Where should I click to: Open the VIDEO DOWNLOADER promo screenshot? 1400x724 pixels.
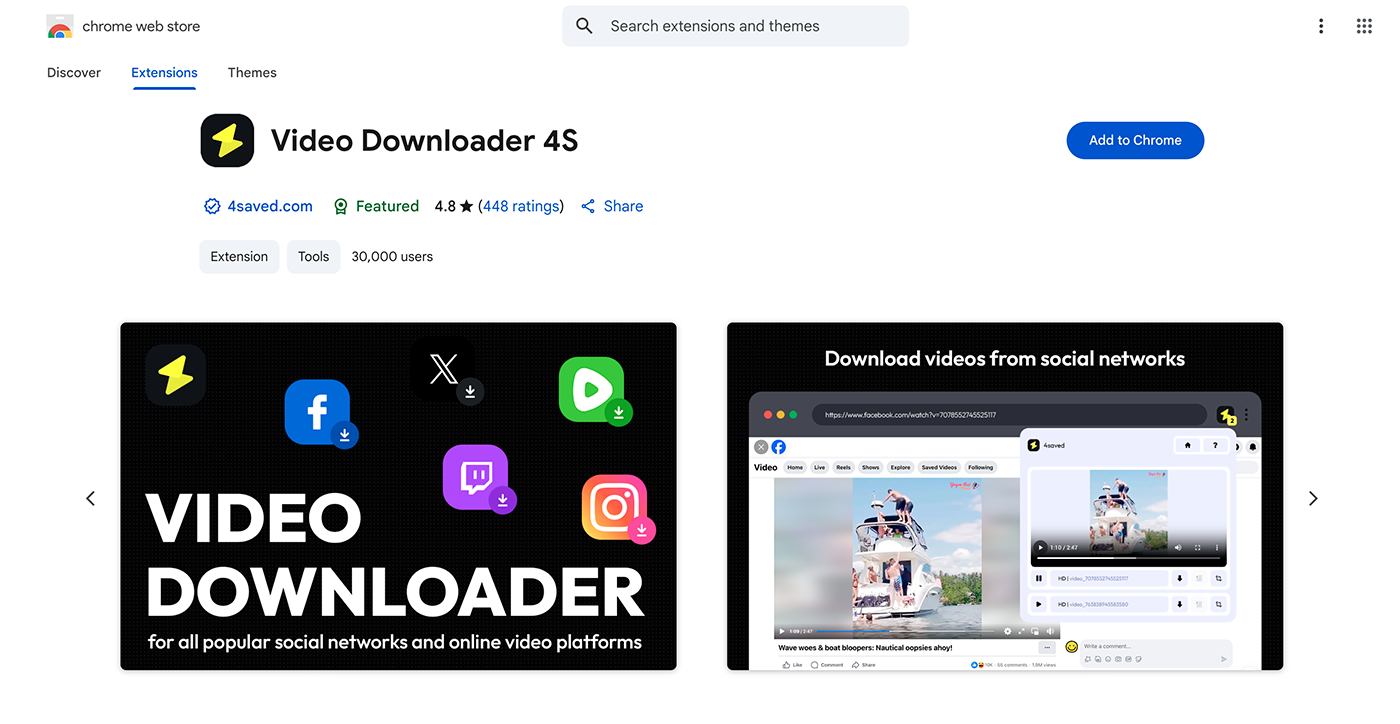398,496
